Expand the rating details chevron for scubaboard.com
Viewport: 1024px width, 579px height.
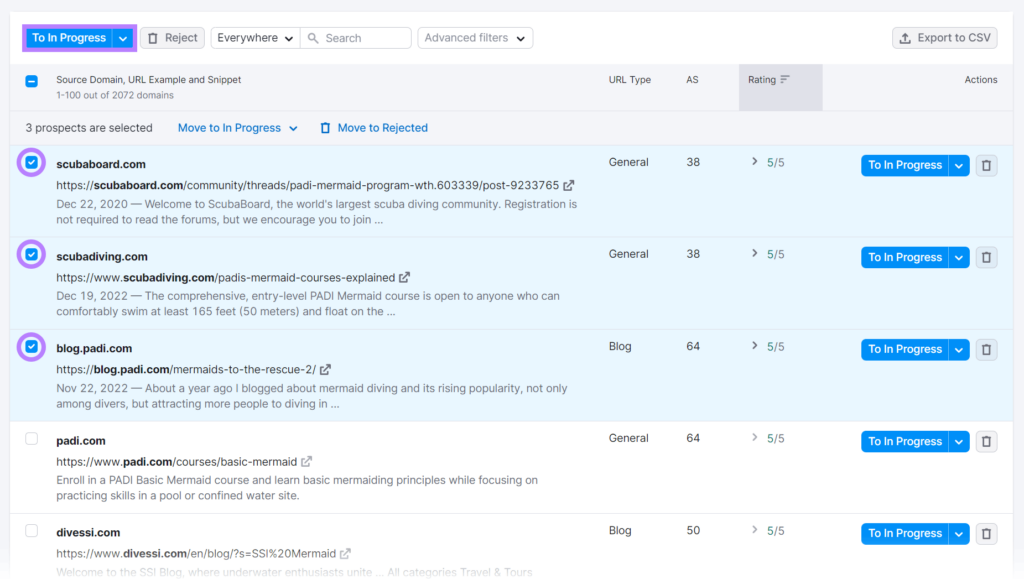pos(754,161)
